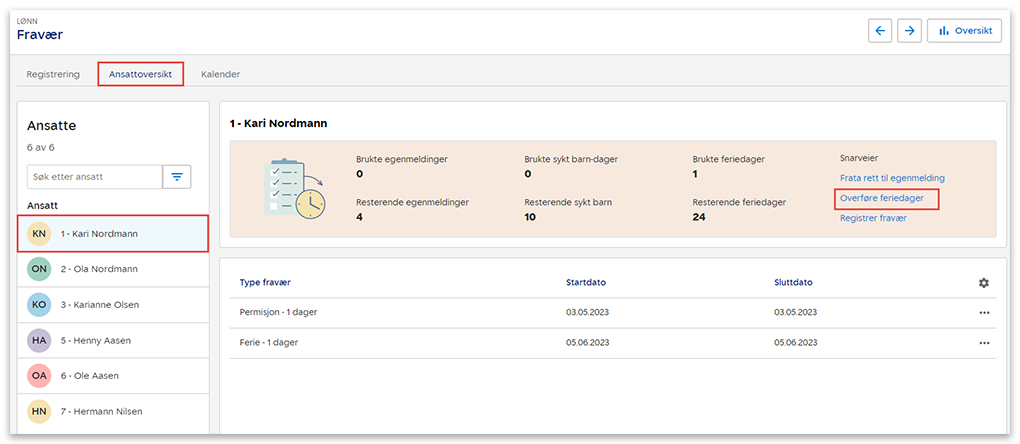Click the Søk etter ansatt field

94,177
